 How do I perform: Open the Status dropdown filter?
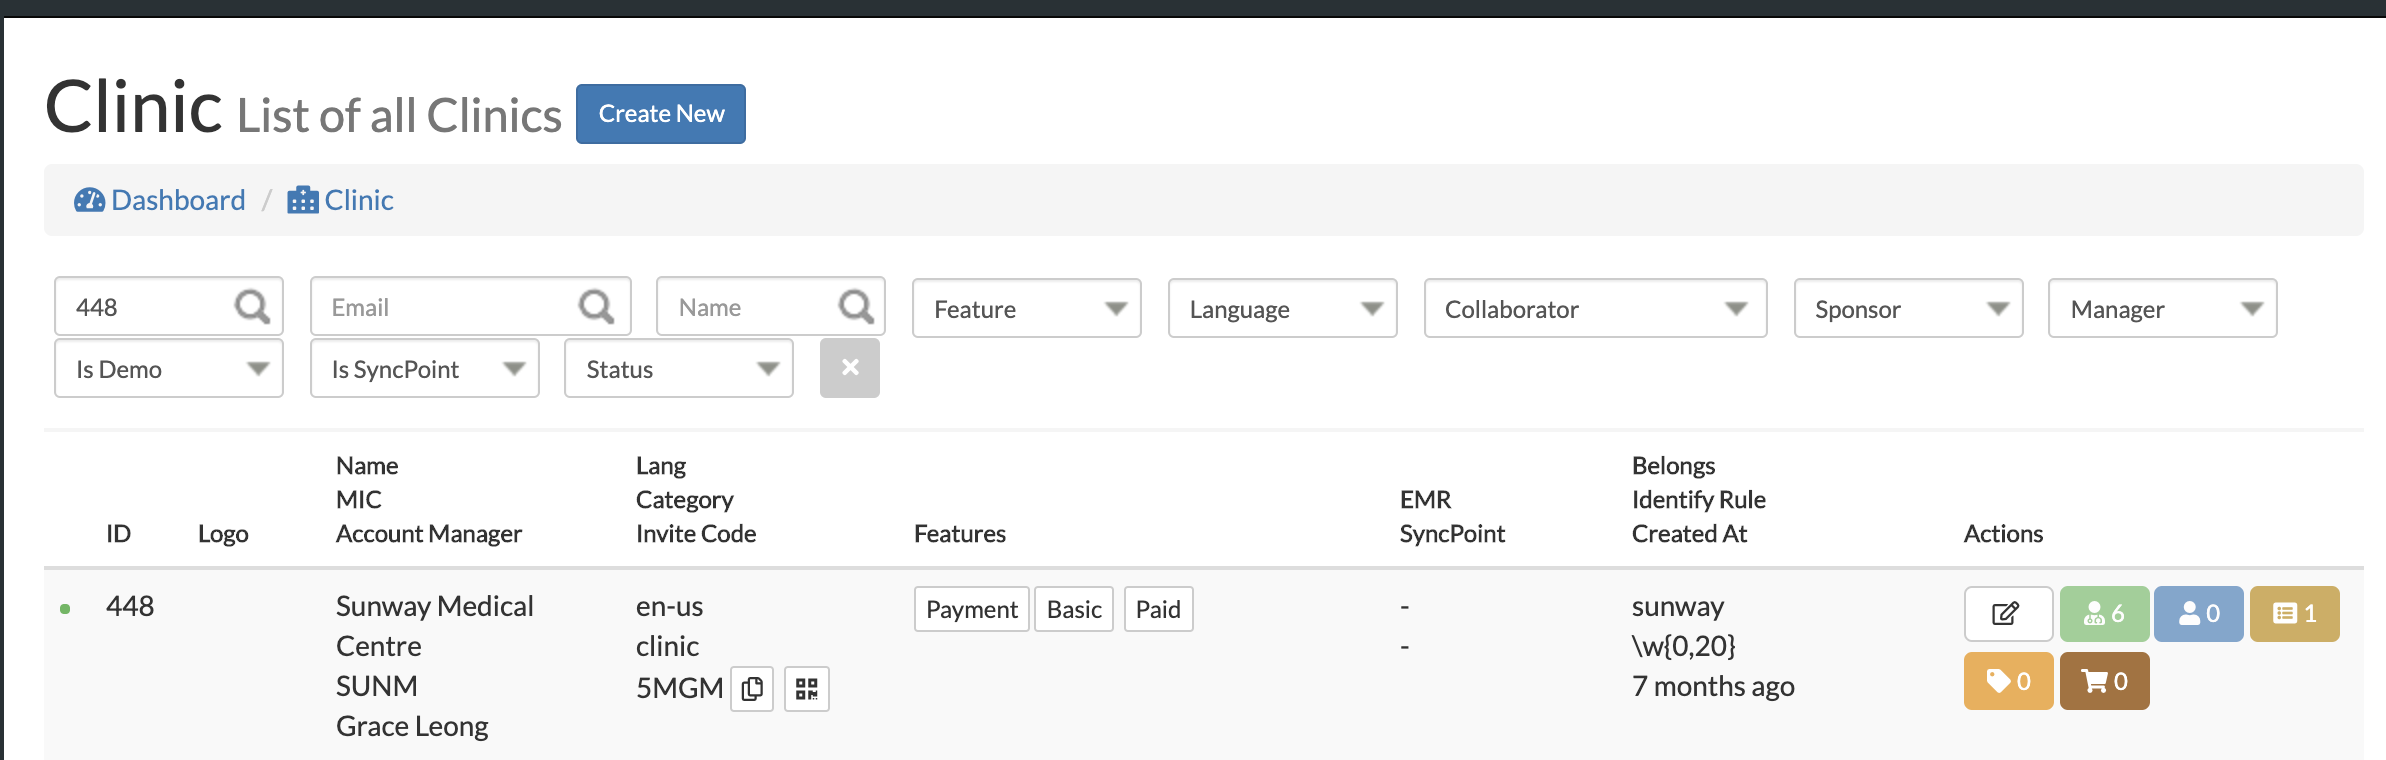[678, 369]
